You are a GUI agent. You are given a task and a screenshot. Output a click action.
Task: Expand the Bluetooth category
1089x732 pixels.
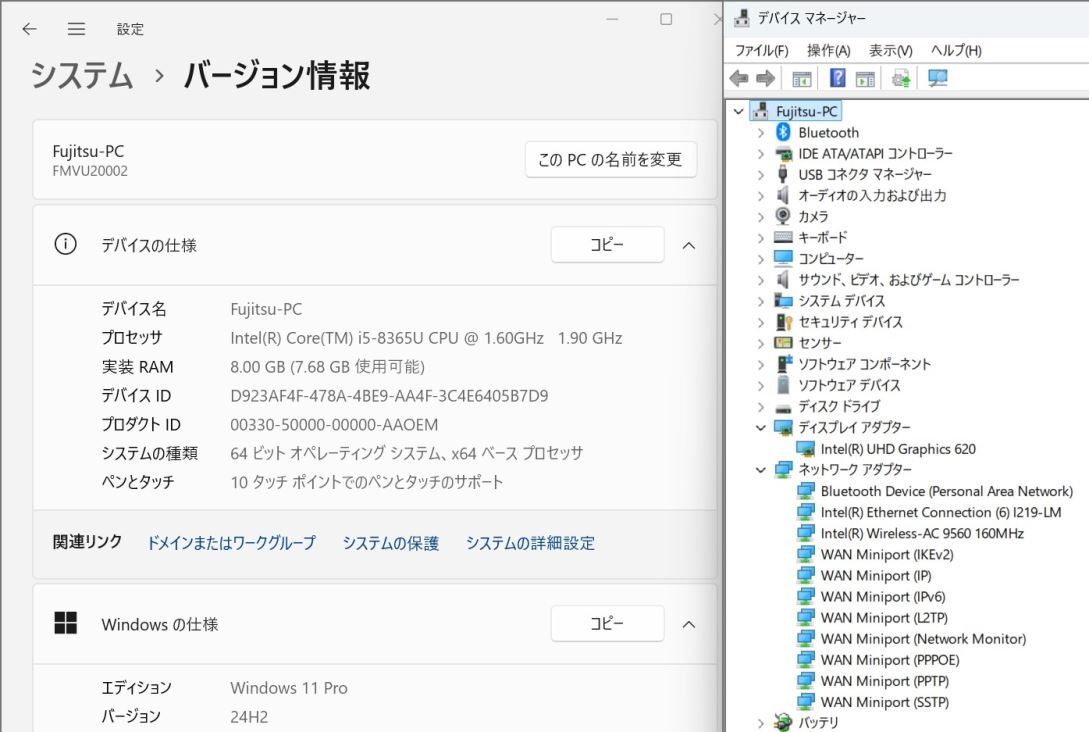click(761, 133)
